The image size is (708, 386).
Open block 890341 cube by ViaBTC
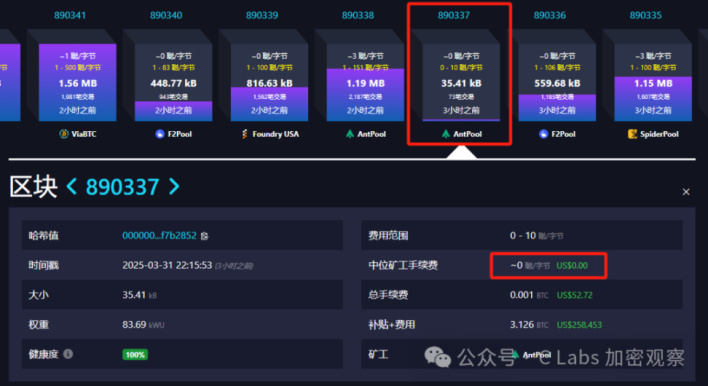[x=78, y=82]
